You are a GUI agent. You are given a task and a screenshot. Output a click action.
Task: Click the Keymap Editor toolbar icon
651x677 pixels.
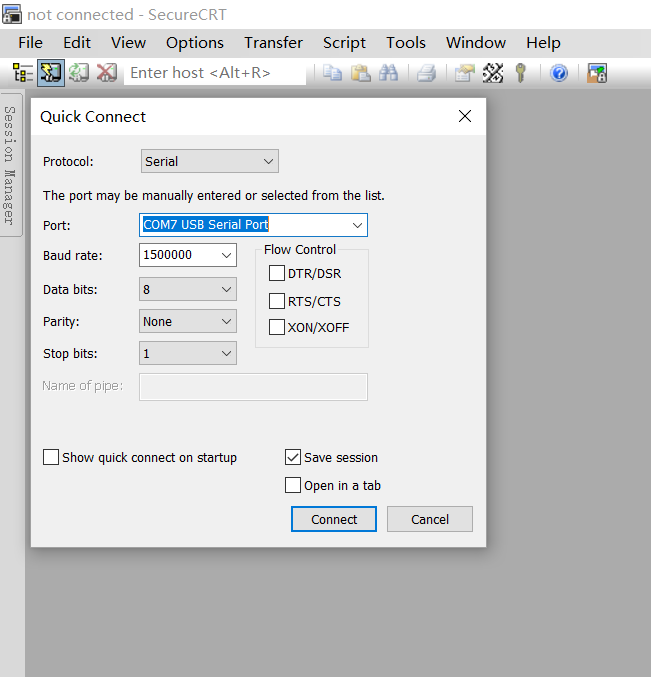click(492, 73)
